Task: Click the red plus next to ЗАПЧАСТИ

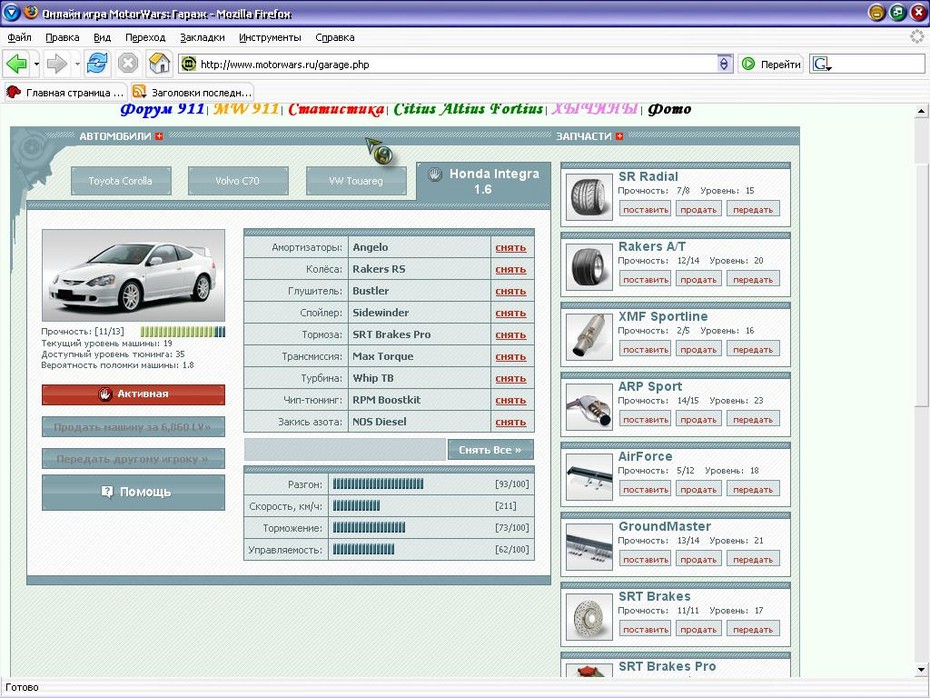Action: point(620,136)
